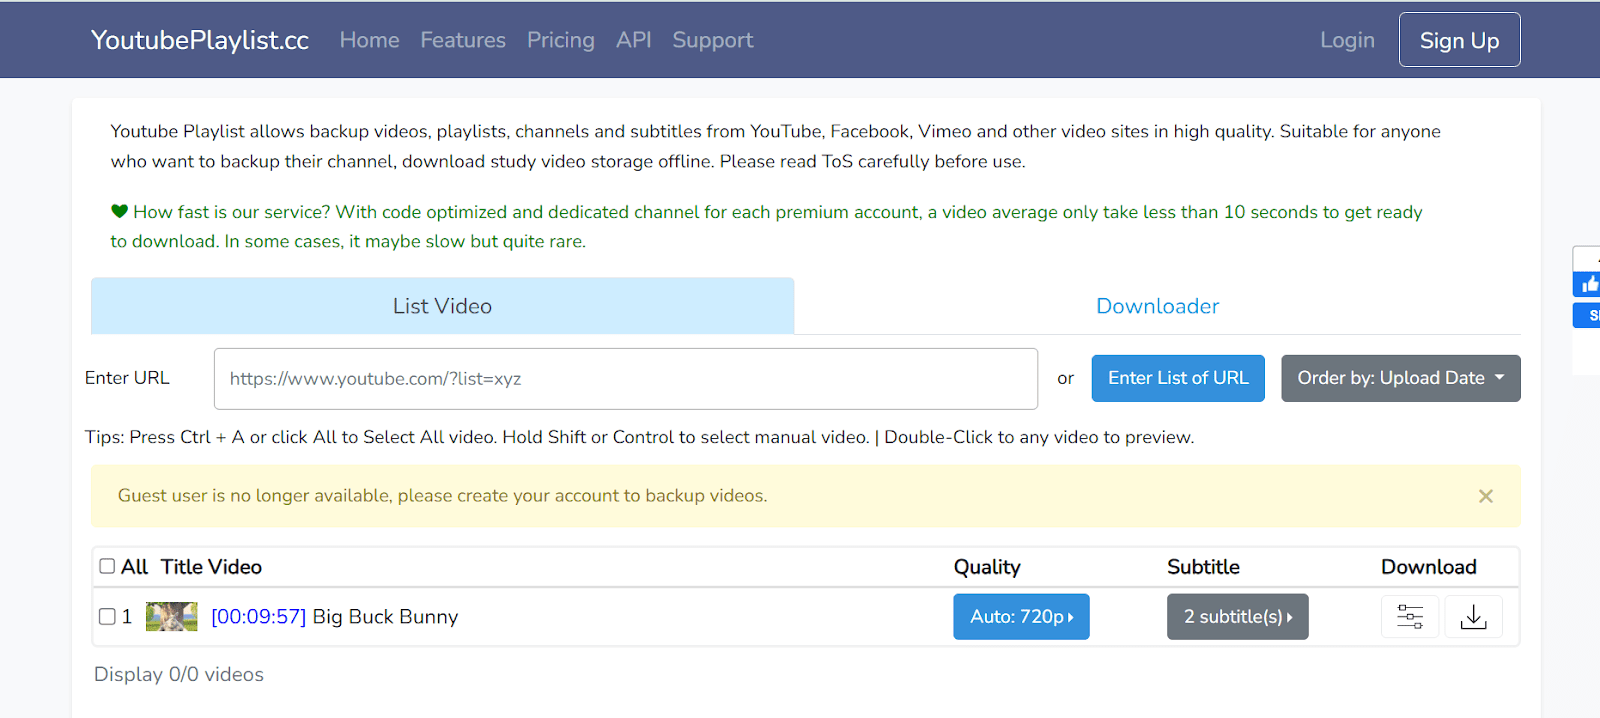
Task: Select the List Video tab
Action: (442, 306)
